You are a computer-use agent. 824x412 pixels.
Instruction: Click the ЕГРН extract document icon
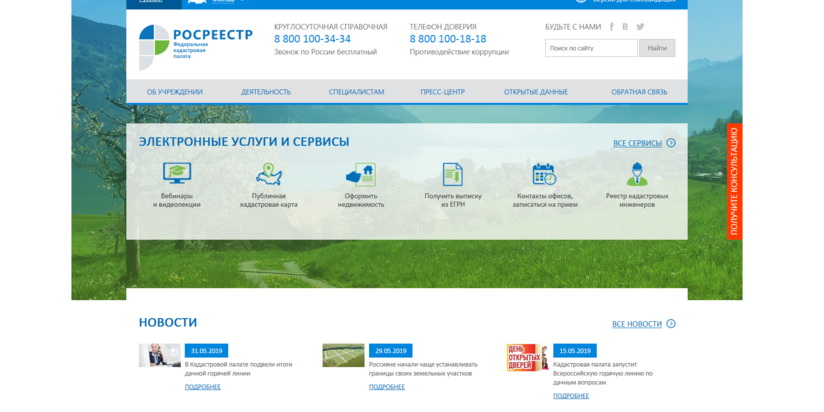(x=452, y=174)
